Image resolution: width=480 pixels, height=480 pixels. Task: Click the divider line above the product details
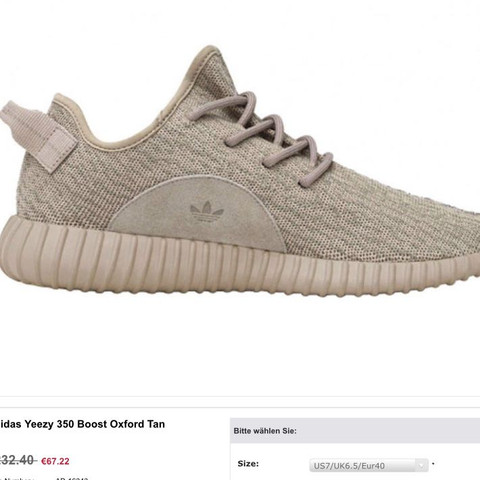coord(240,407)
